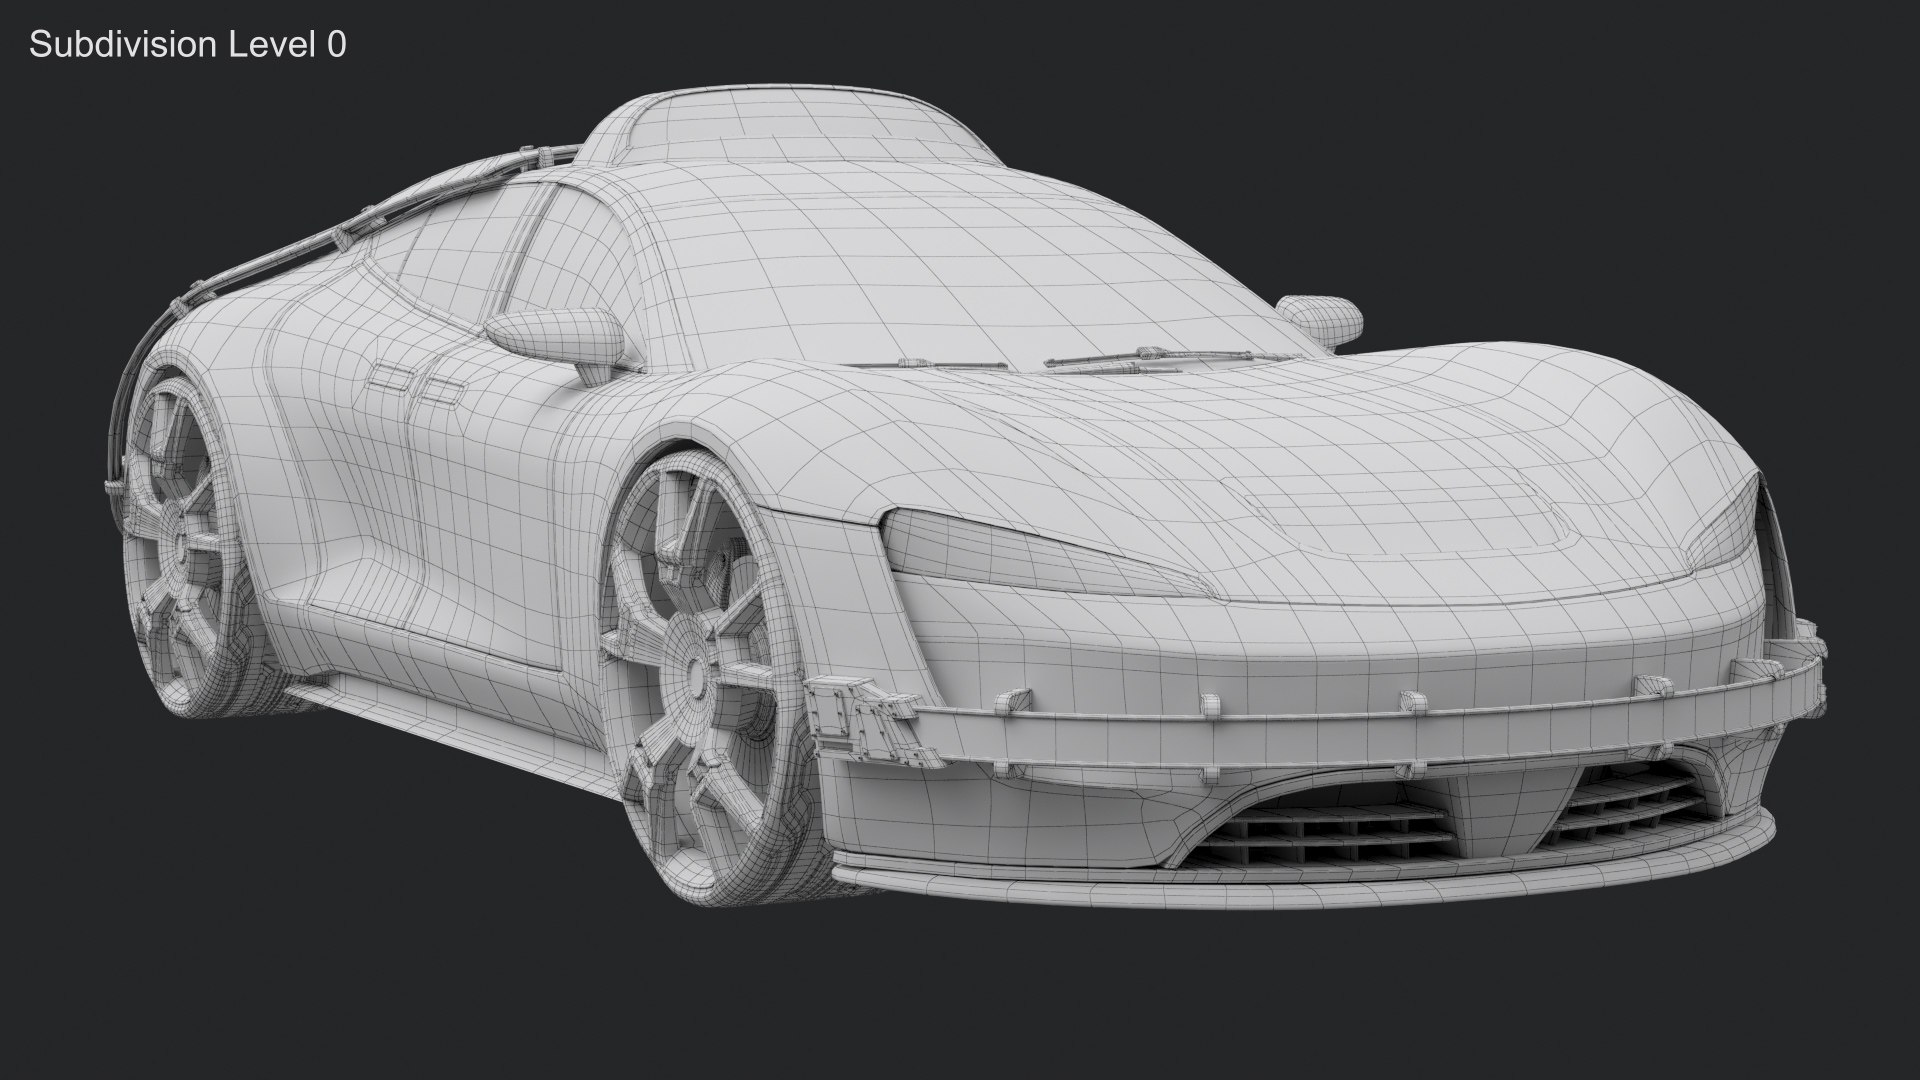Image resolution: width=1920 pixels, height=1080 pixels.
Task: Click the 'Subdivision Level 0' label text
Action: click(x=188, y=45)
